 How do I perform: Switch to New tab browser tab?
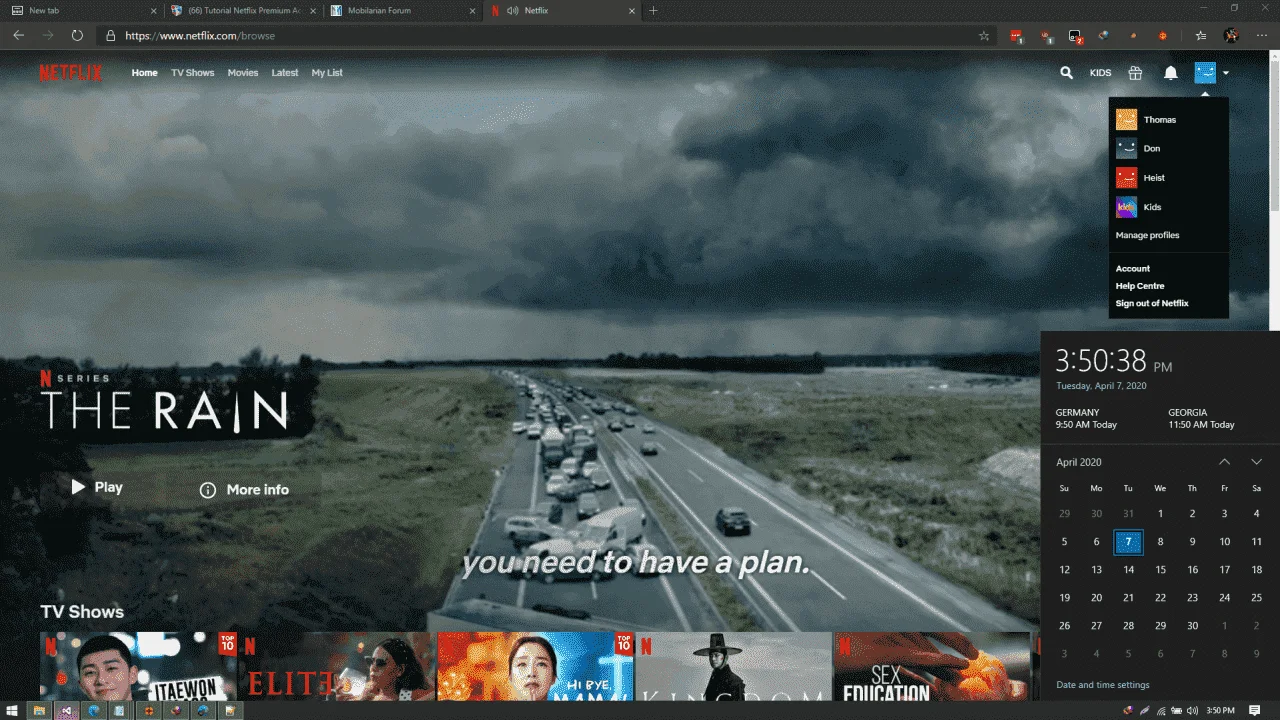[x=82, y=11]
